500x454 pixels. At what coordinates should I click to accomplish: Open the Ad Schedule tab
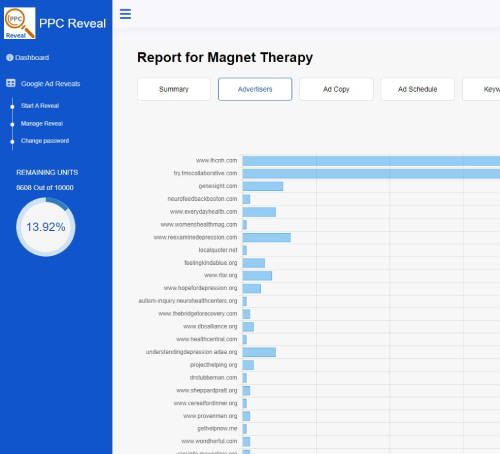418,89
